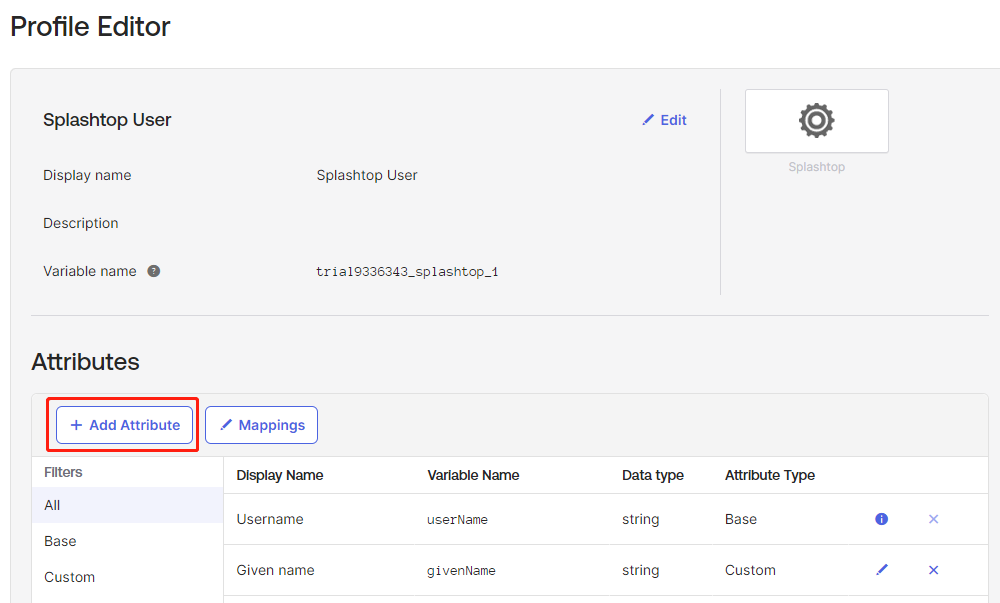This screenshot has width=1000, height=603.
Task: Click the Custom attribute type cell for Given name
Action: point(750,570)
